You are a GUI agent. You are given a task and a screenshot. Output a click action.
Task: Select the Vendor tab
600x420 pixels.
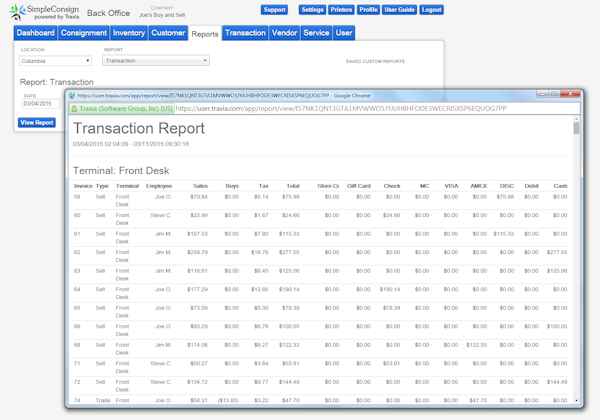[x=284, y=33]
